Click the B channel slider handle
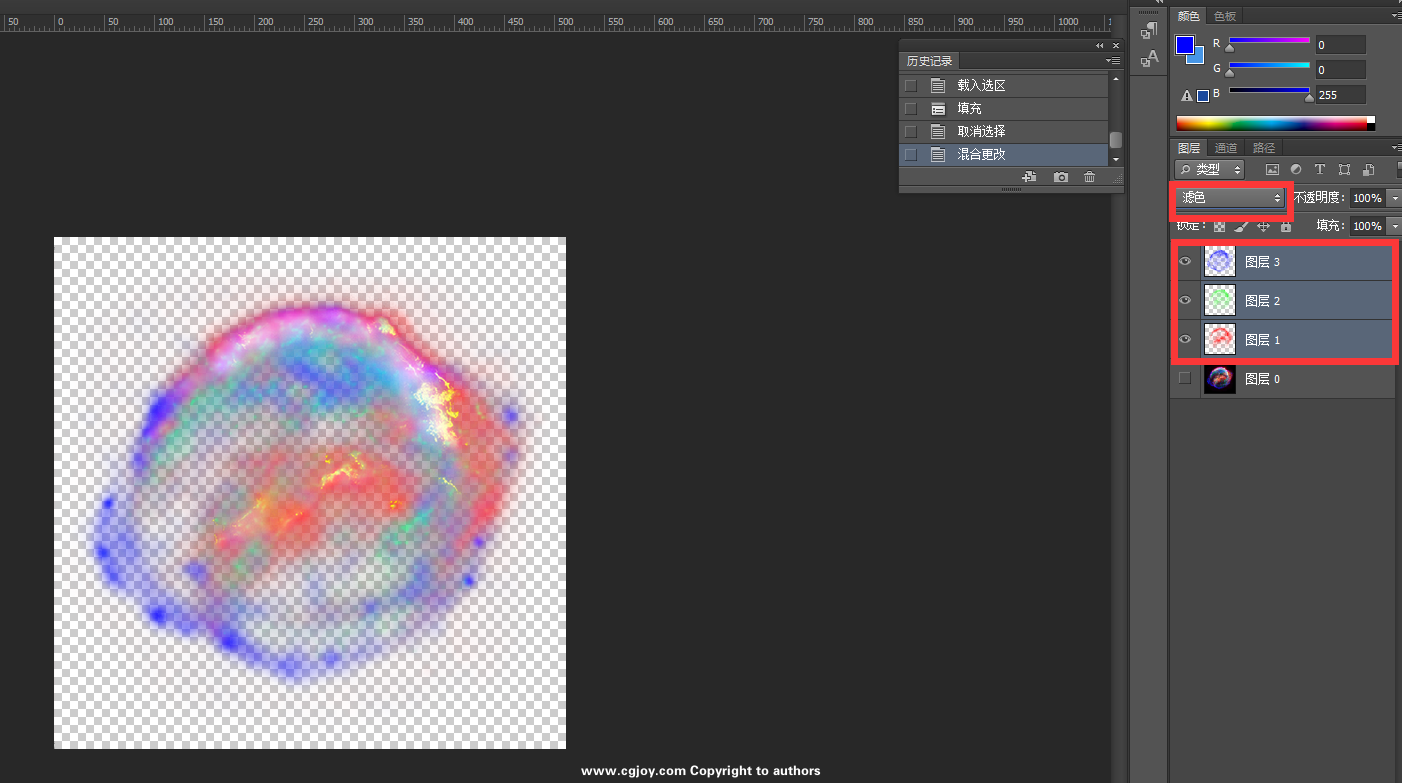Viewport: 1402px width, 783px height. tap(1309, 97)
